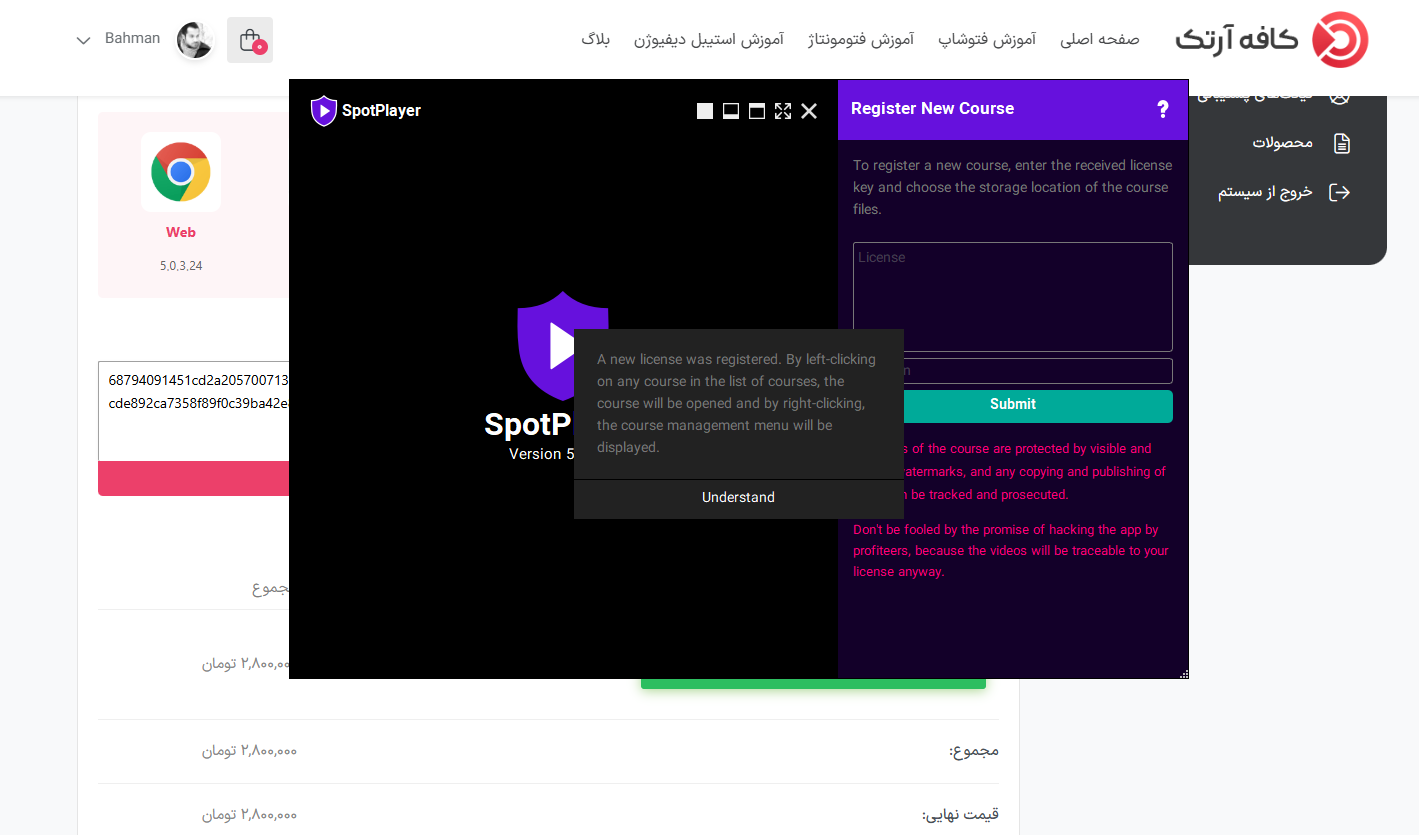Click inside the License text field
The width and height of the screenshot is (1419, 835).
coord(1012,296)
